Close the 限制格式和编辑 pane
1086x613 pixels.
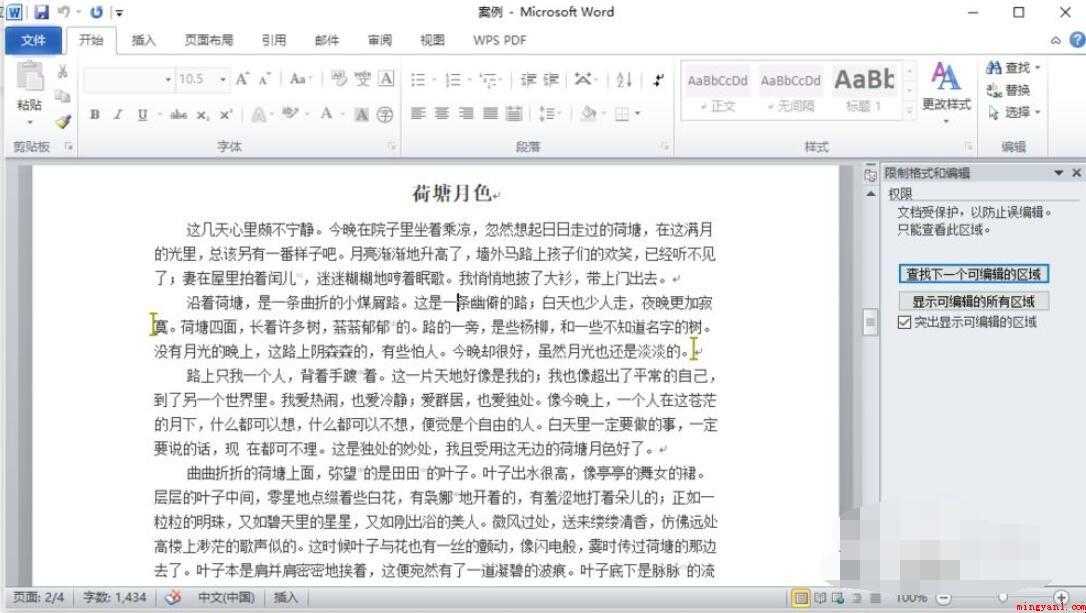[1076, 172]
